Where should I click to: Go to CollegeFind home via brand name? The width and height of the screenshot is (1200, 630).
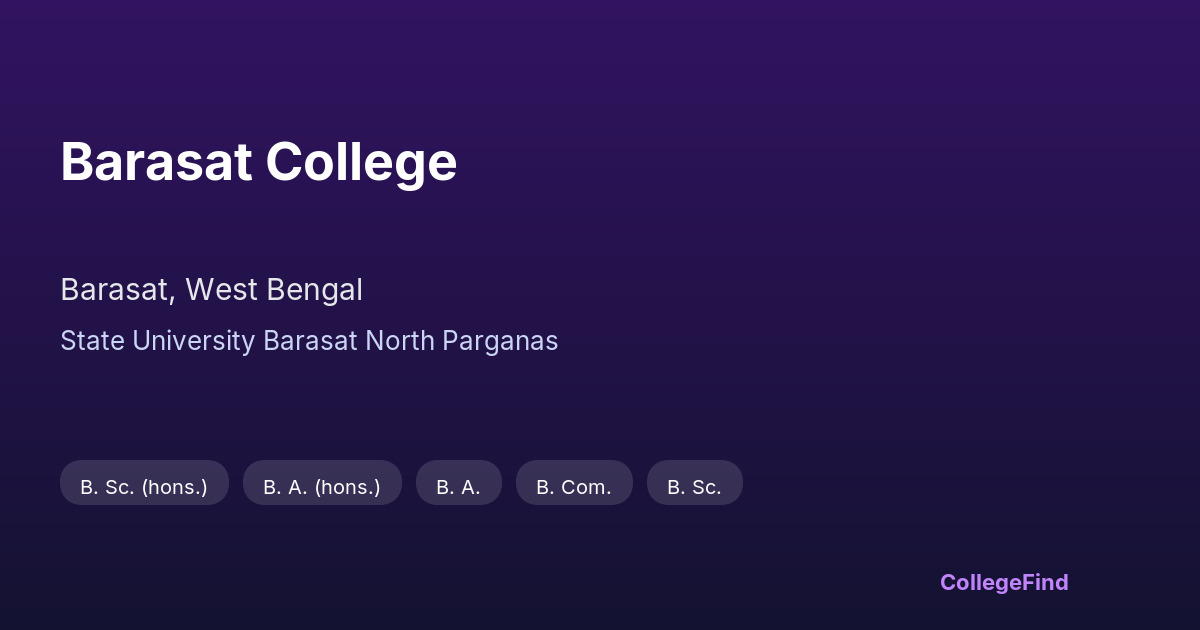pos(1003,582)
